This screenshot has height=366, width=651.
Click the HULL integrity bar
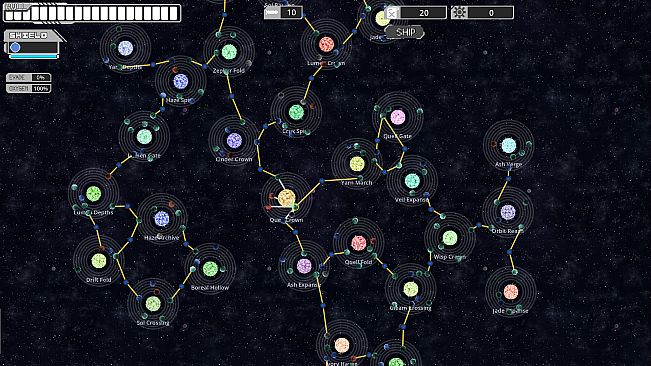[92, 13]
